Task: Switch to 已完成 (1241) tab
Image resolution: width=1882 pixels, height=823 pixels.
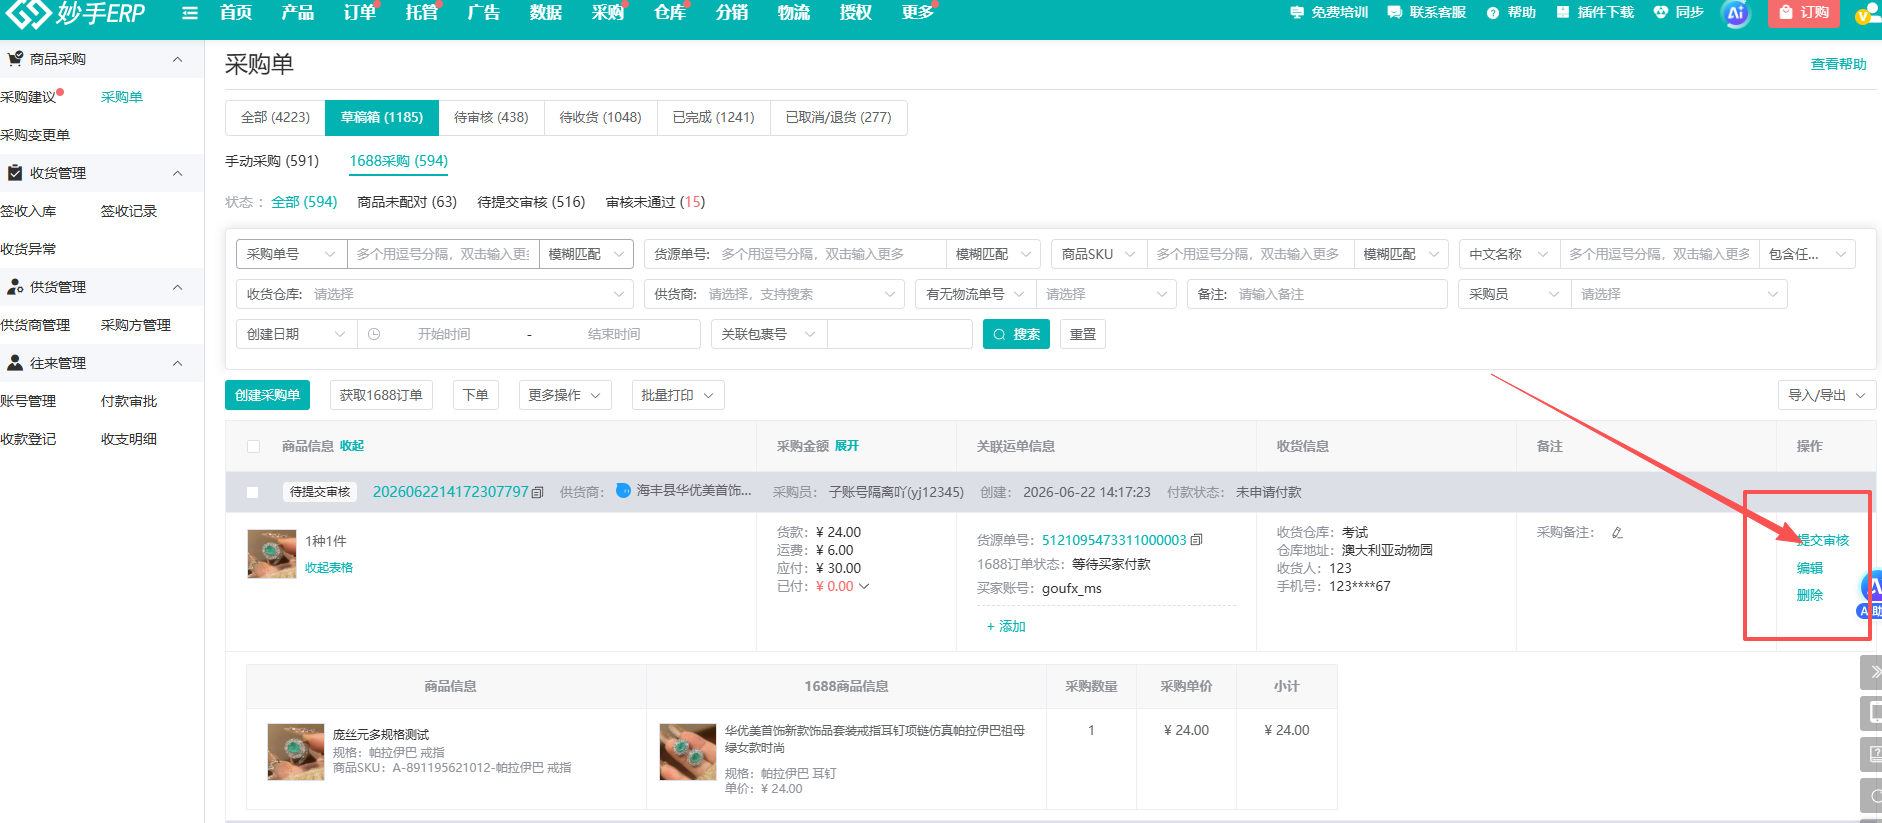Action: pos(713,117)
